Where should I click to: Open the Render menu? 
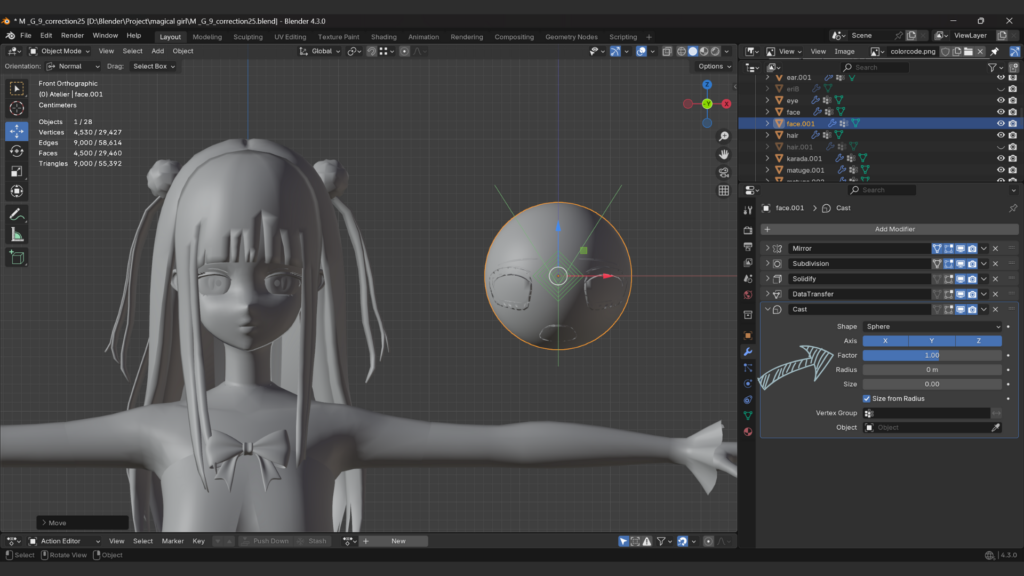coord(73,35)
